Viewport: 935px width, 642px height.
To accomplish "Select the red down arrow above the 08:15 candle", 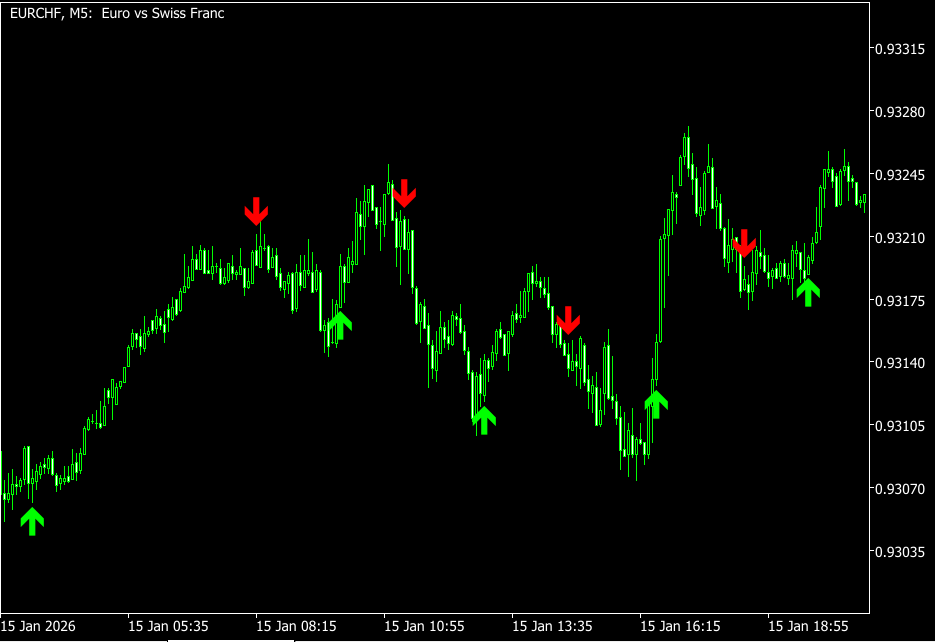I will pyautogui.click(x=256, y=212).
